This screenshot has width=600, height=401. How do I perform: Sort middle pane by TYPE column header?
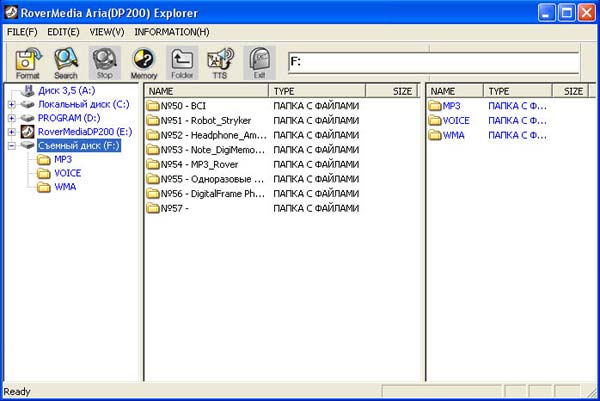click(317, 91)
